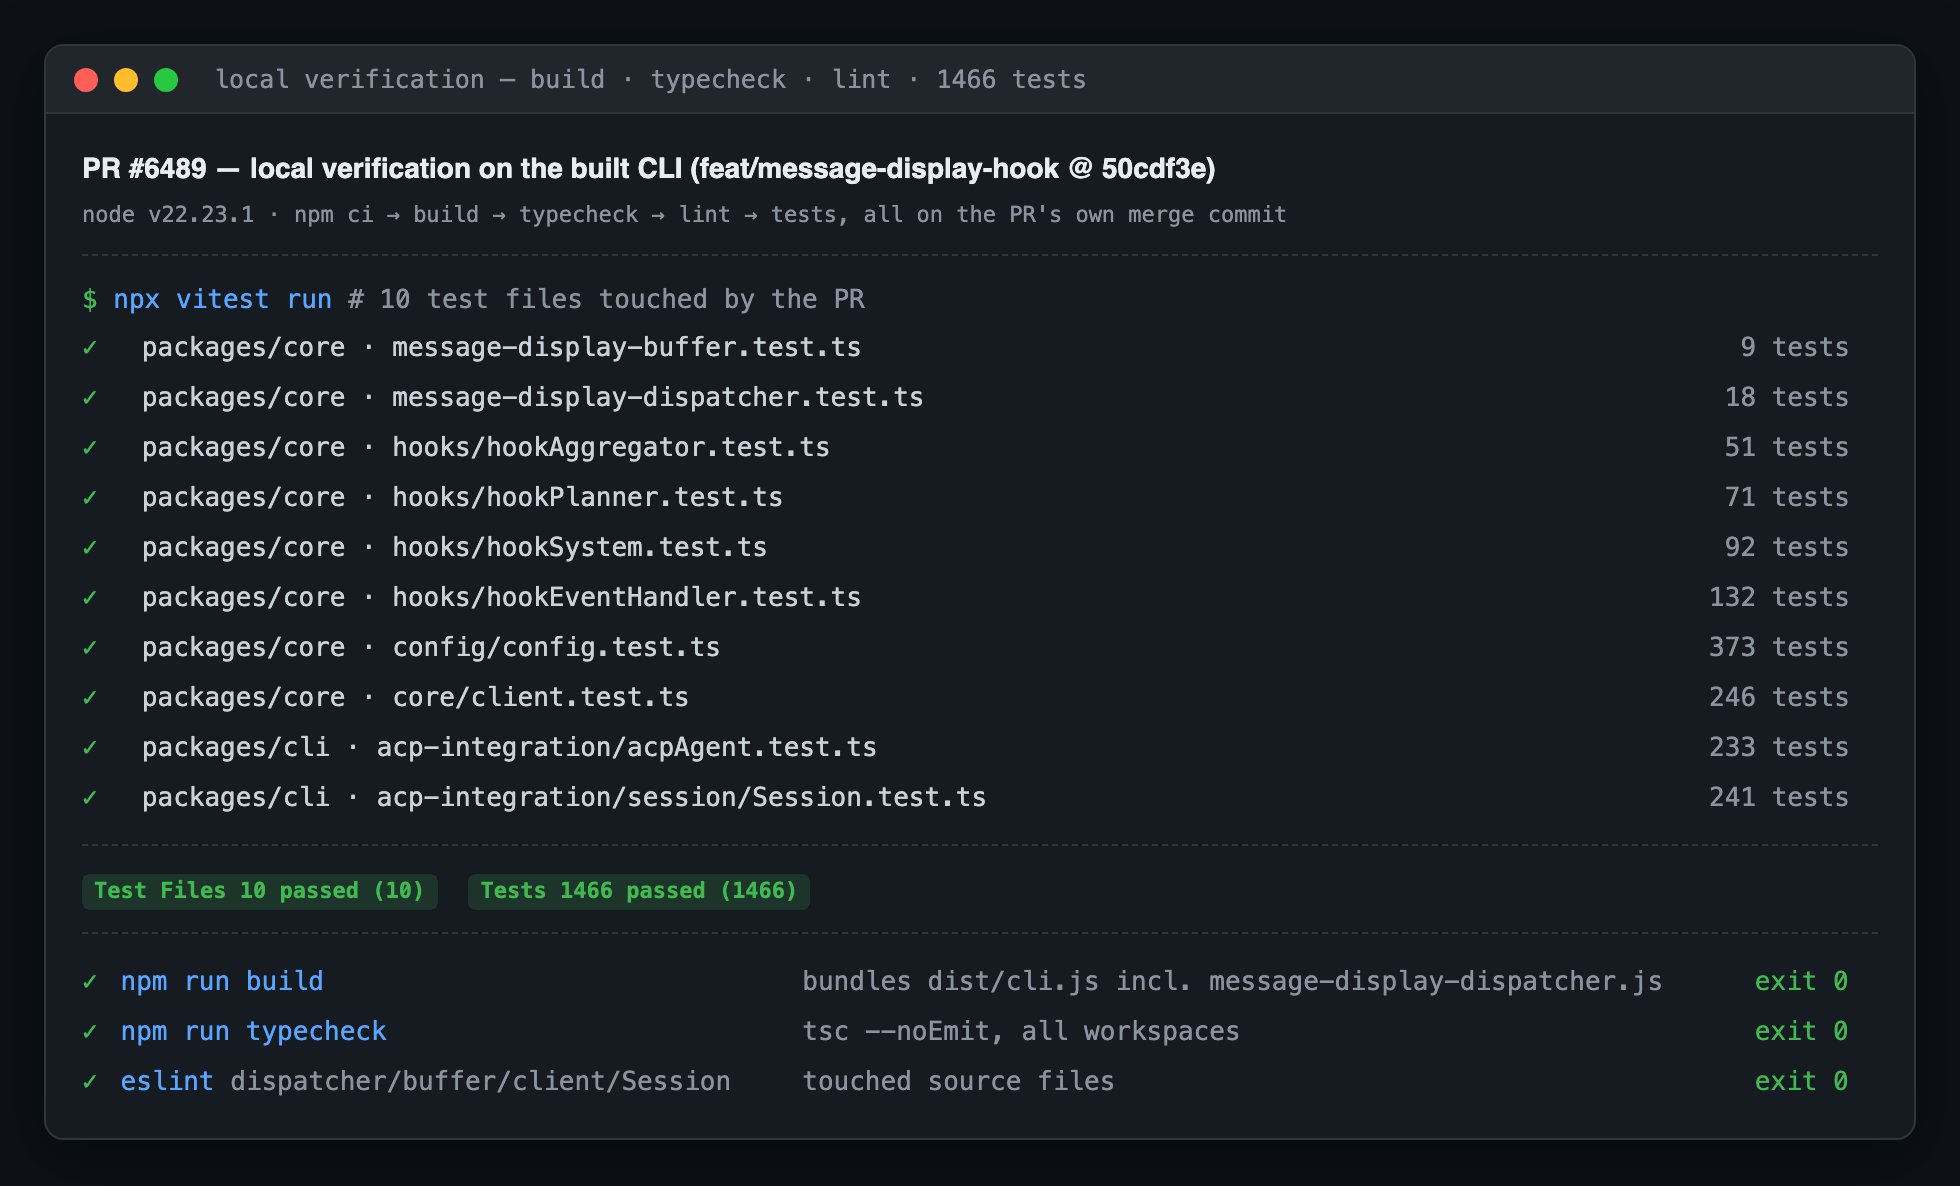Click the checkmark beside acpAgent.test.ts
Image resolution: width=1960 pixels, height=1186 pixels.
click(x=90, y=747)
